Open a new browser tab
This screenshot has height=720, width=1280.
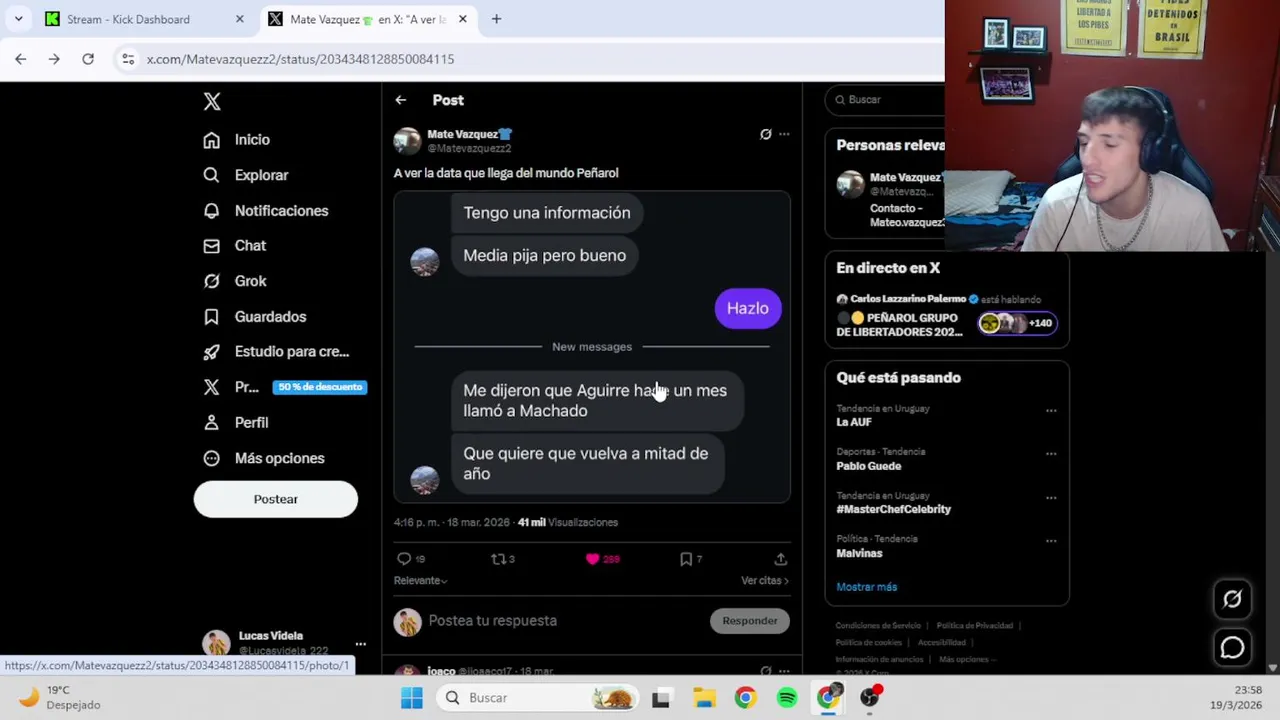pos(496,19)
